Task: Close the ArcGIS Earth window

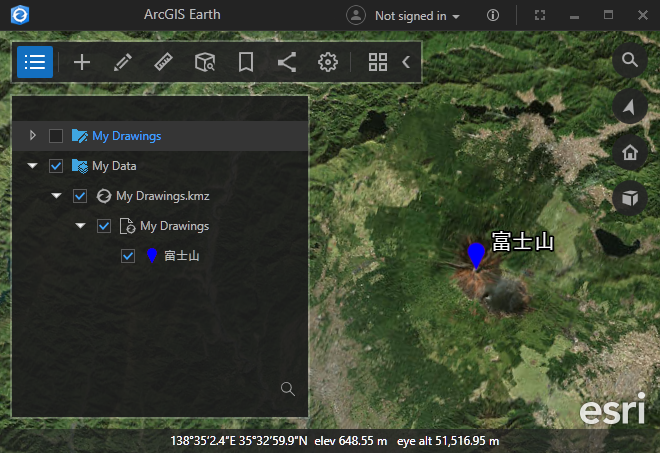Action: click(643, 16)
